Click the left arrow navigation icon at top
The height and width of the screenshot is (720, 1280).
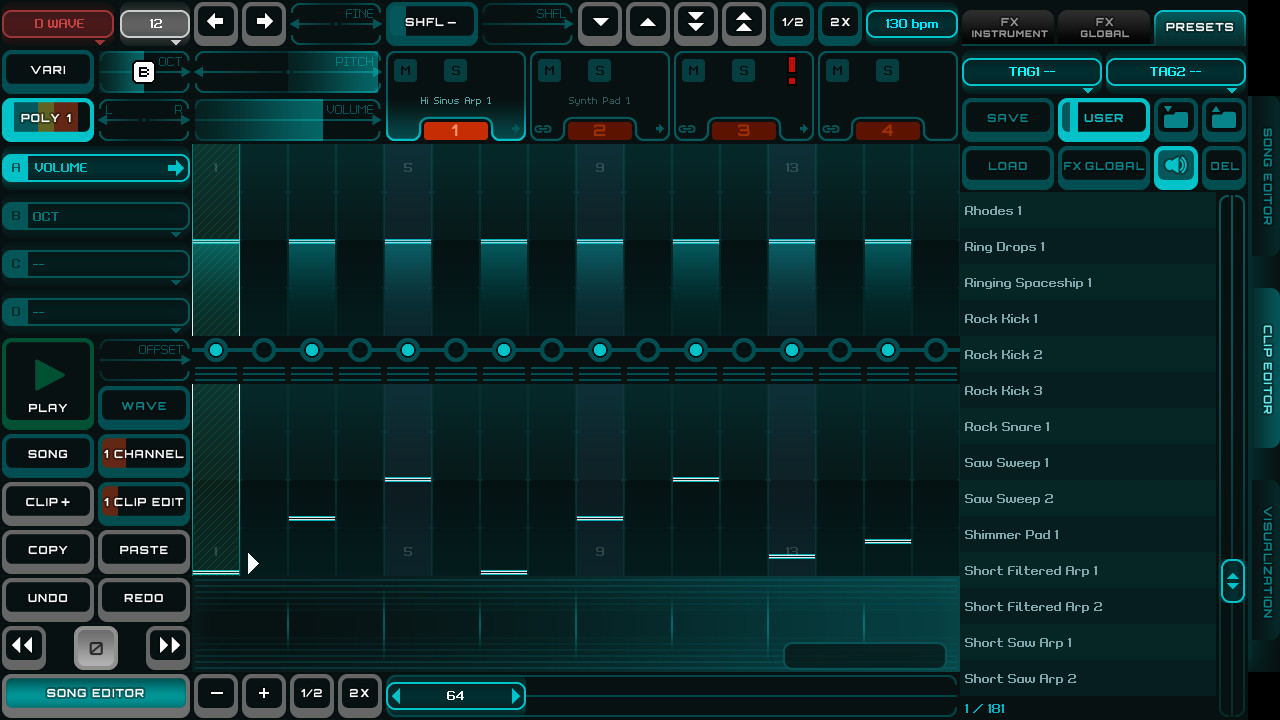[215, 22]
